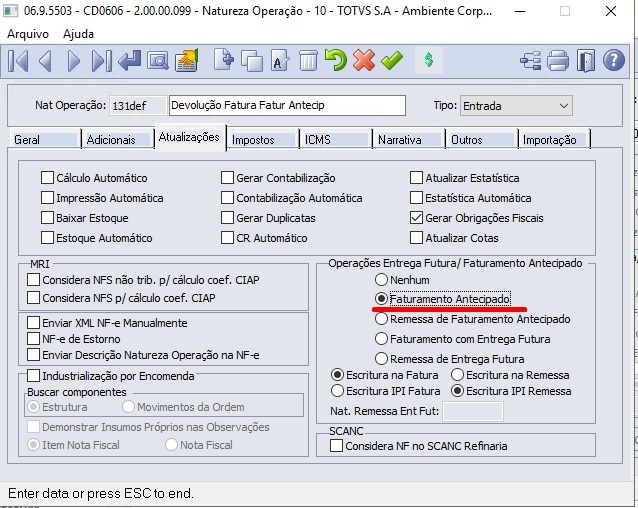Viewport: 638px width, 508px height.
Task: Expand the Tipo dropdown showing Entrada
Action: click(516, 106)
